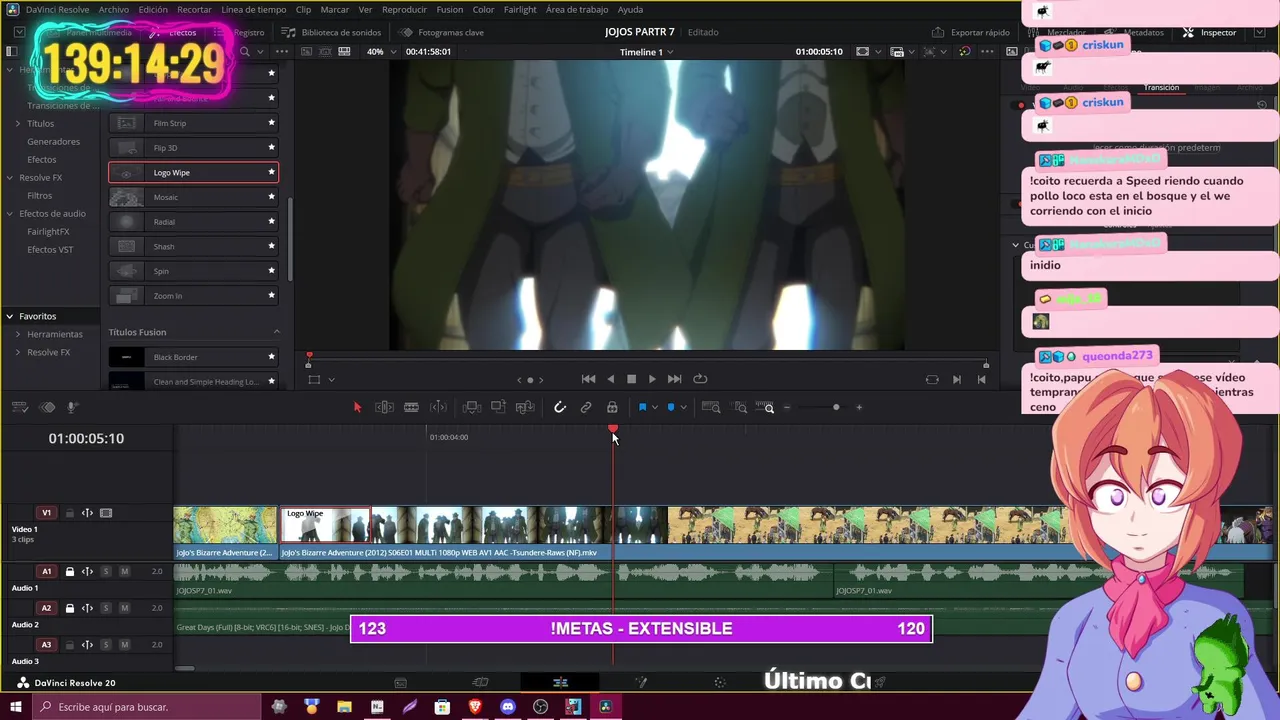Play the timeline in reverse

click(611, 379)
